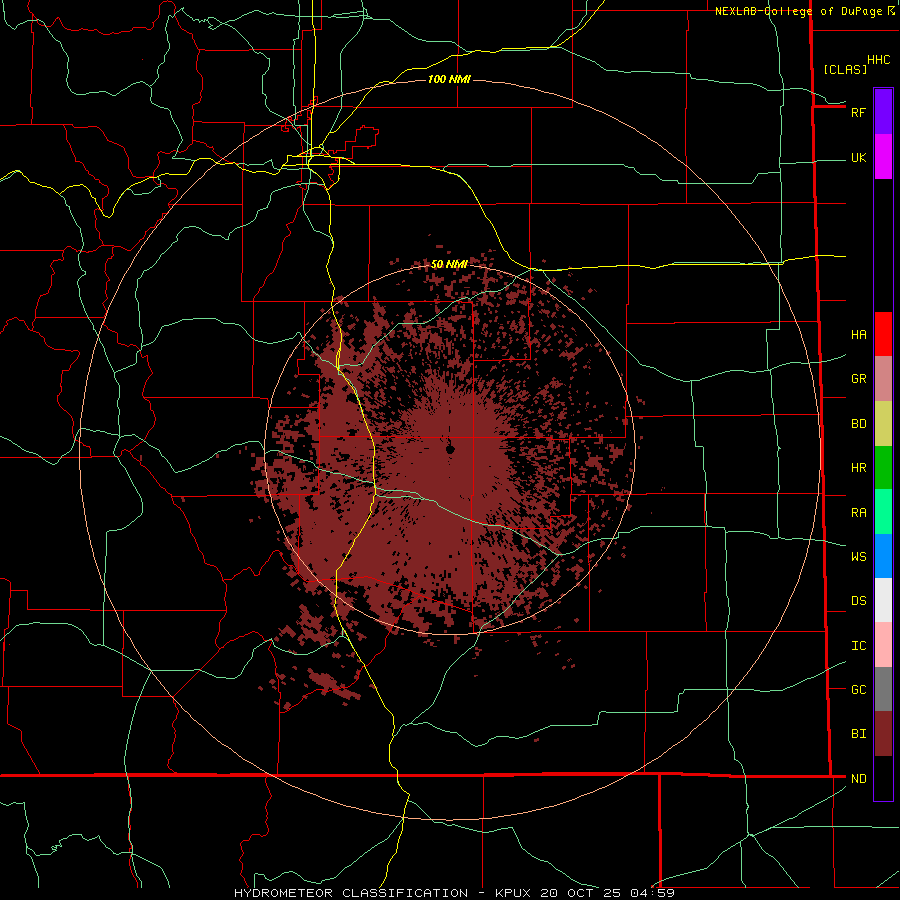Click the magenta UK legend swatch

point(883,157)
